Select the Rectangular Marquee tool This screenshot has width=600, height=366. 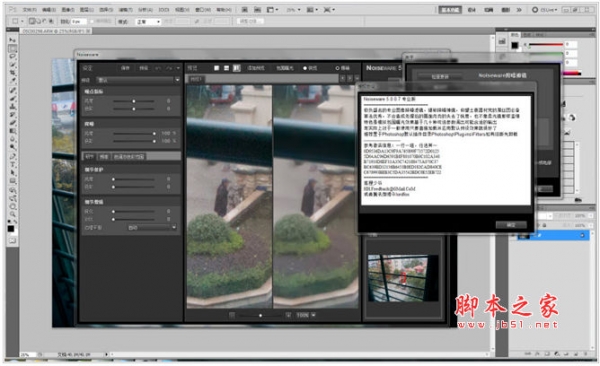click(13, 49)
